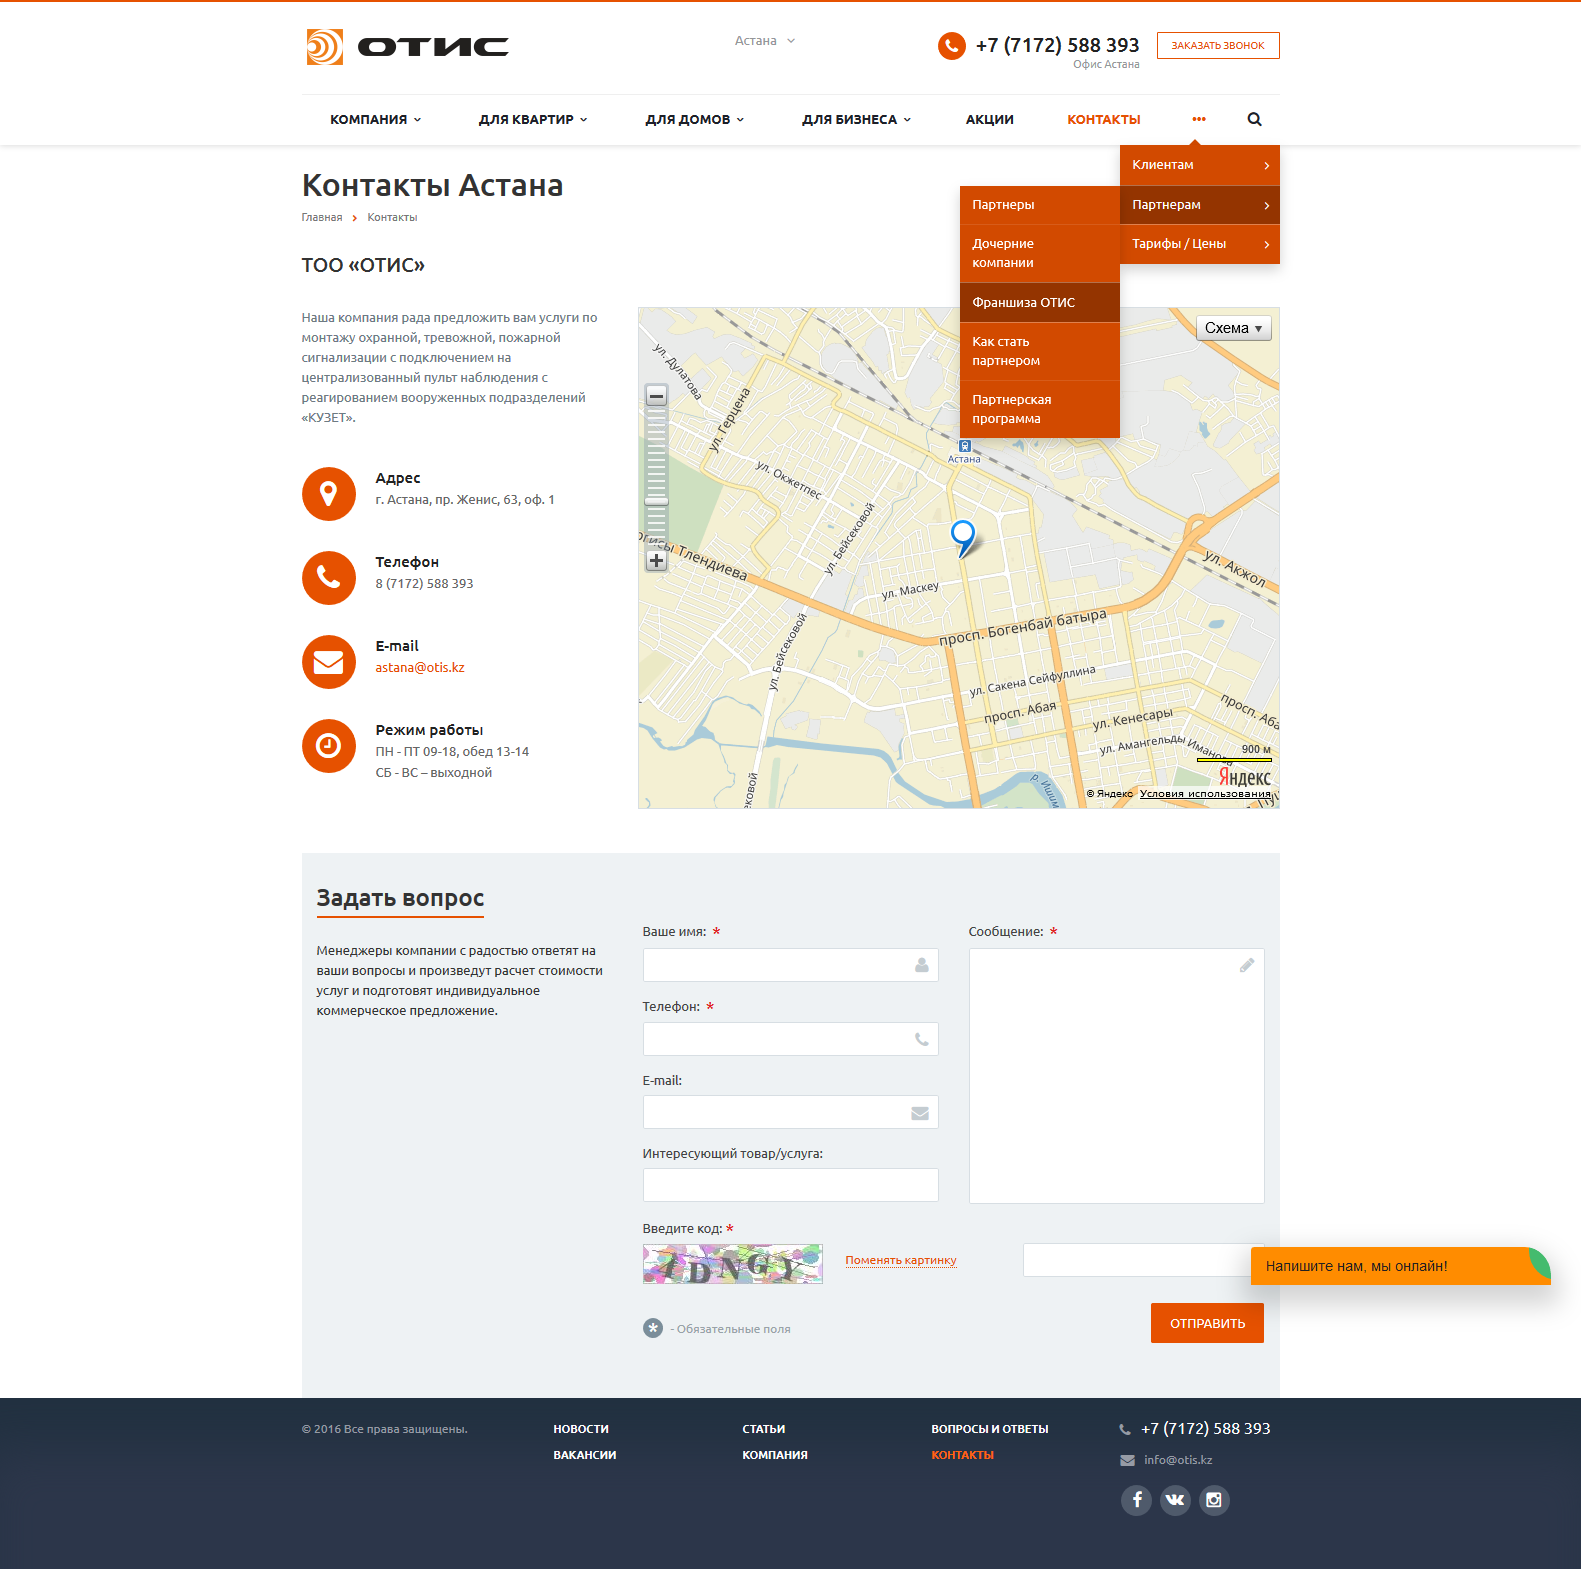This screenshot has width=1581, height=1569.
Task: Open the search magnifier icon
Action: point(1254,119)
